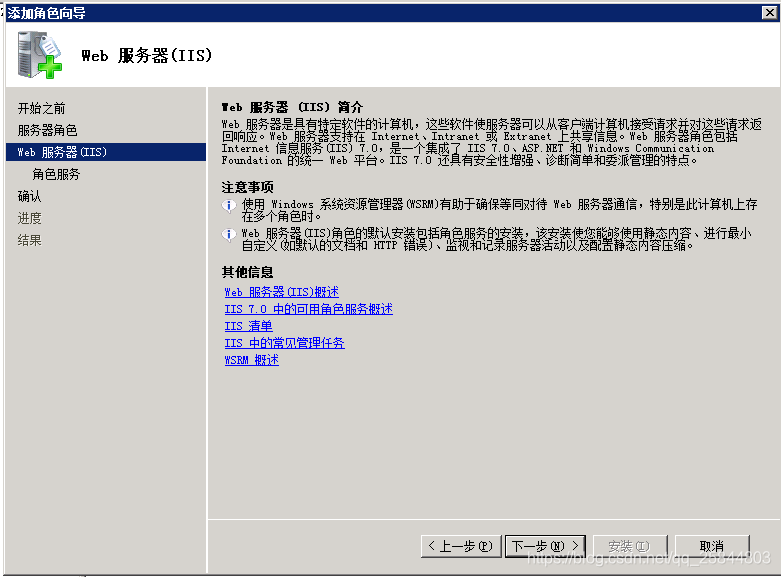781x577 pixels.
Task: Select the 服务器角色 step
Action: pos(47,130)
